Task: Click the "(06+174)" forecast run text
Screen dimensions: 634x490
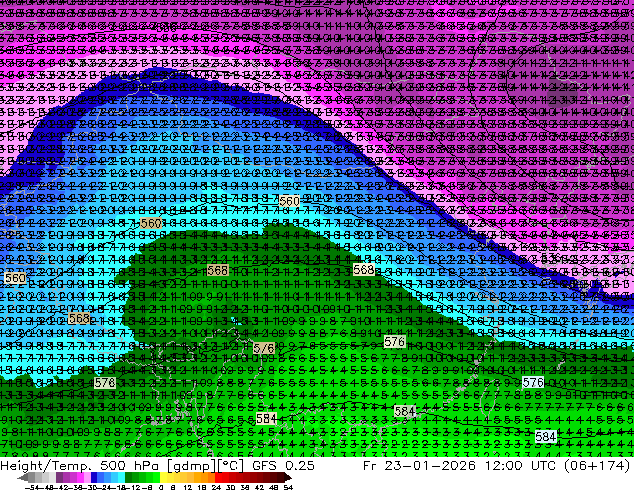Action: tap(599, 465)
